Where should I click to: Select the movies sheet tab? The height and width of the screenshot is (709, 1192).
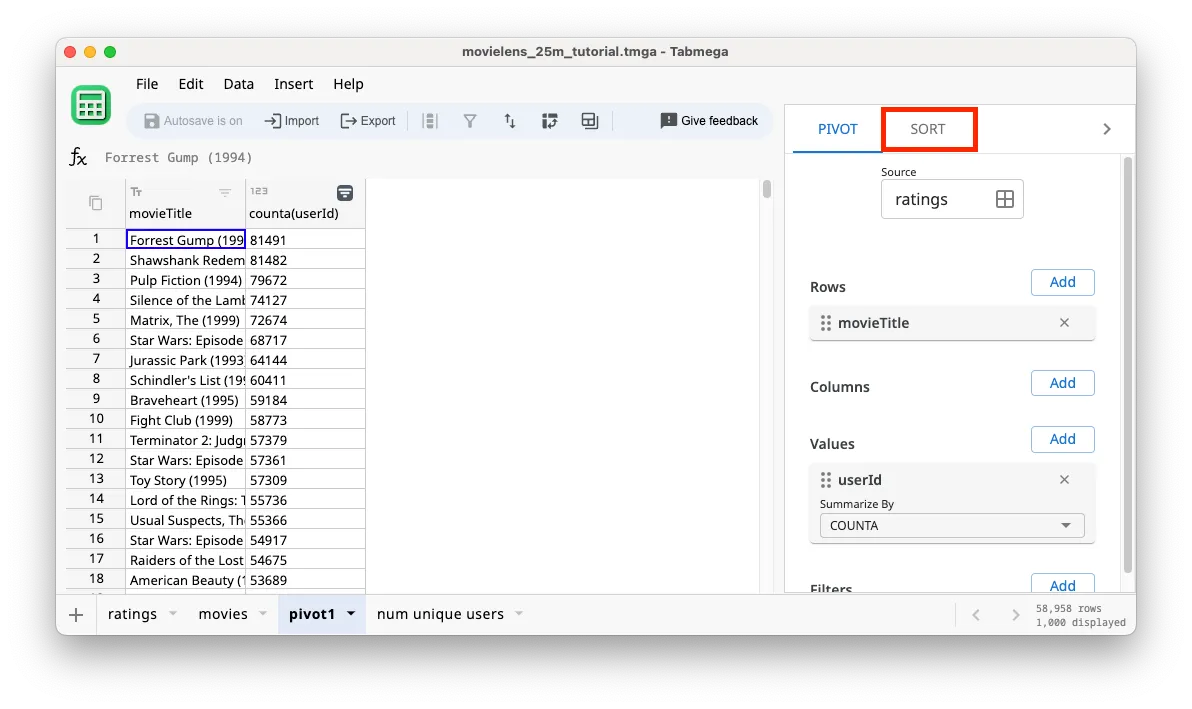(x=224, y=614)
